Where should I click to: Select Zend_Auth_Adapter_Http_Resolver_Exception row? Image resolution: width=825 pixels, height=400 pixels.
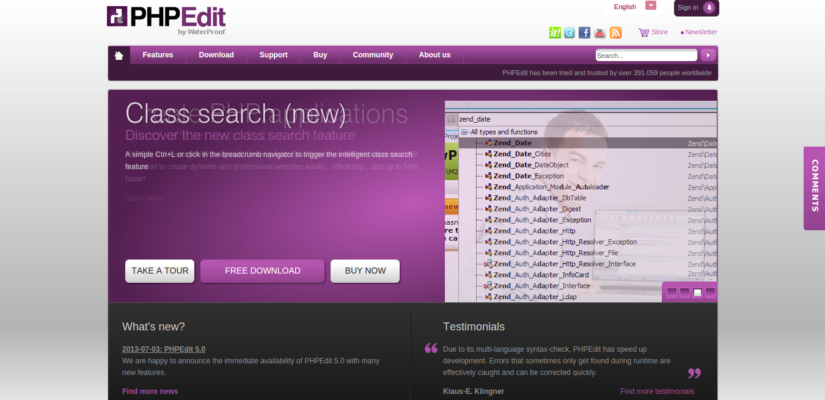(x=588, y=242)
